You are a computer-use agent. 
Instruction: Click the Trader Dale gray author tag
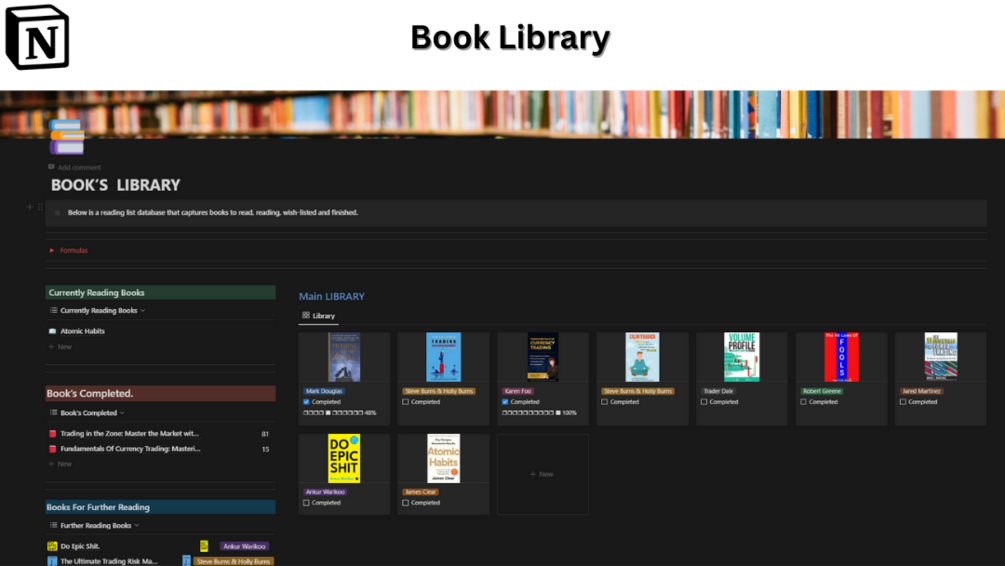point(718,391)
